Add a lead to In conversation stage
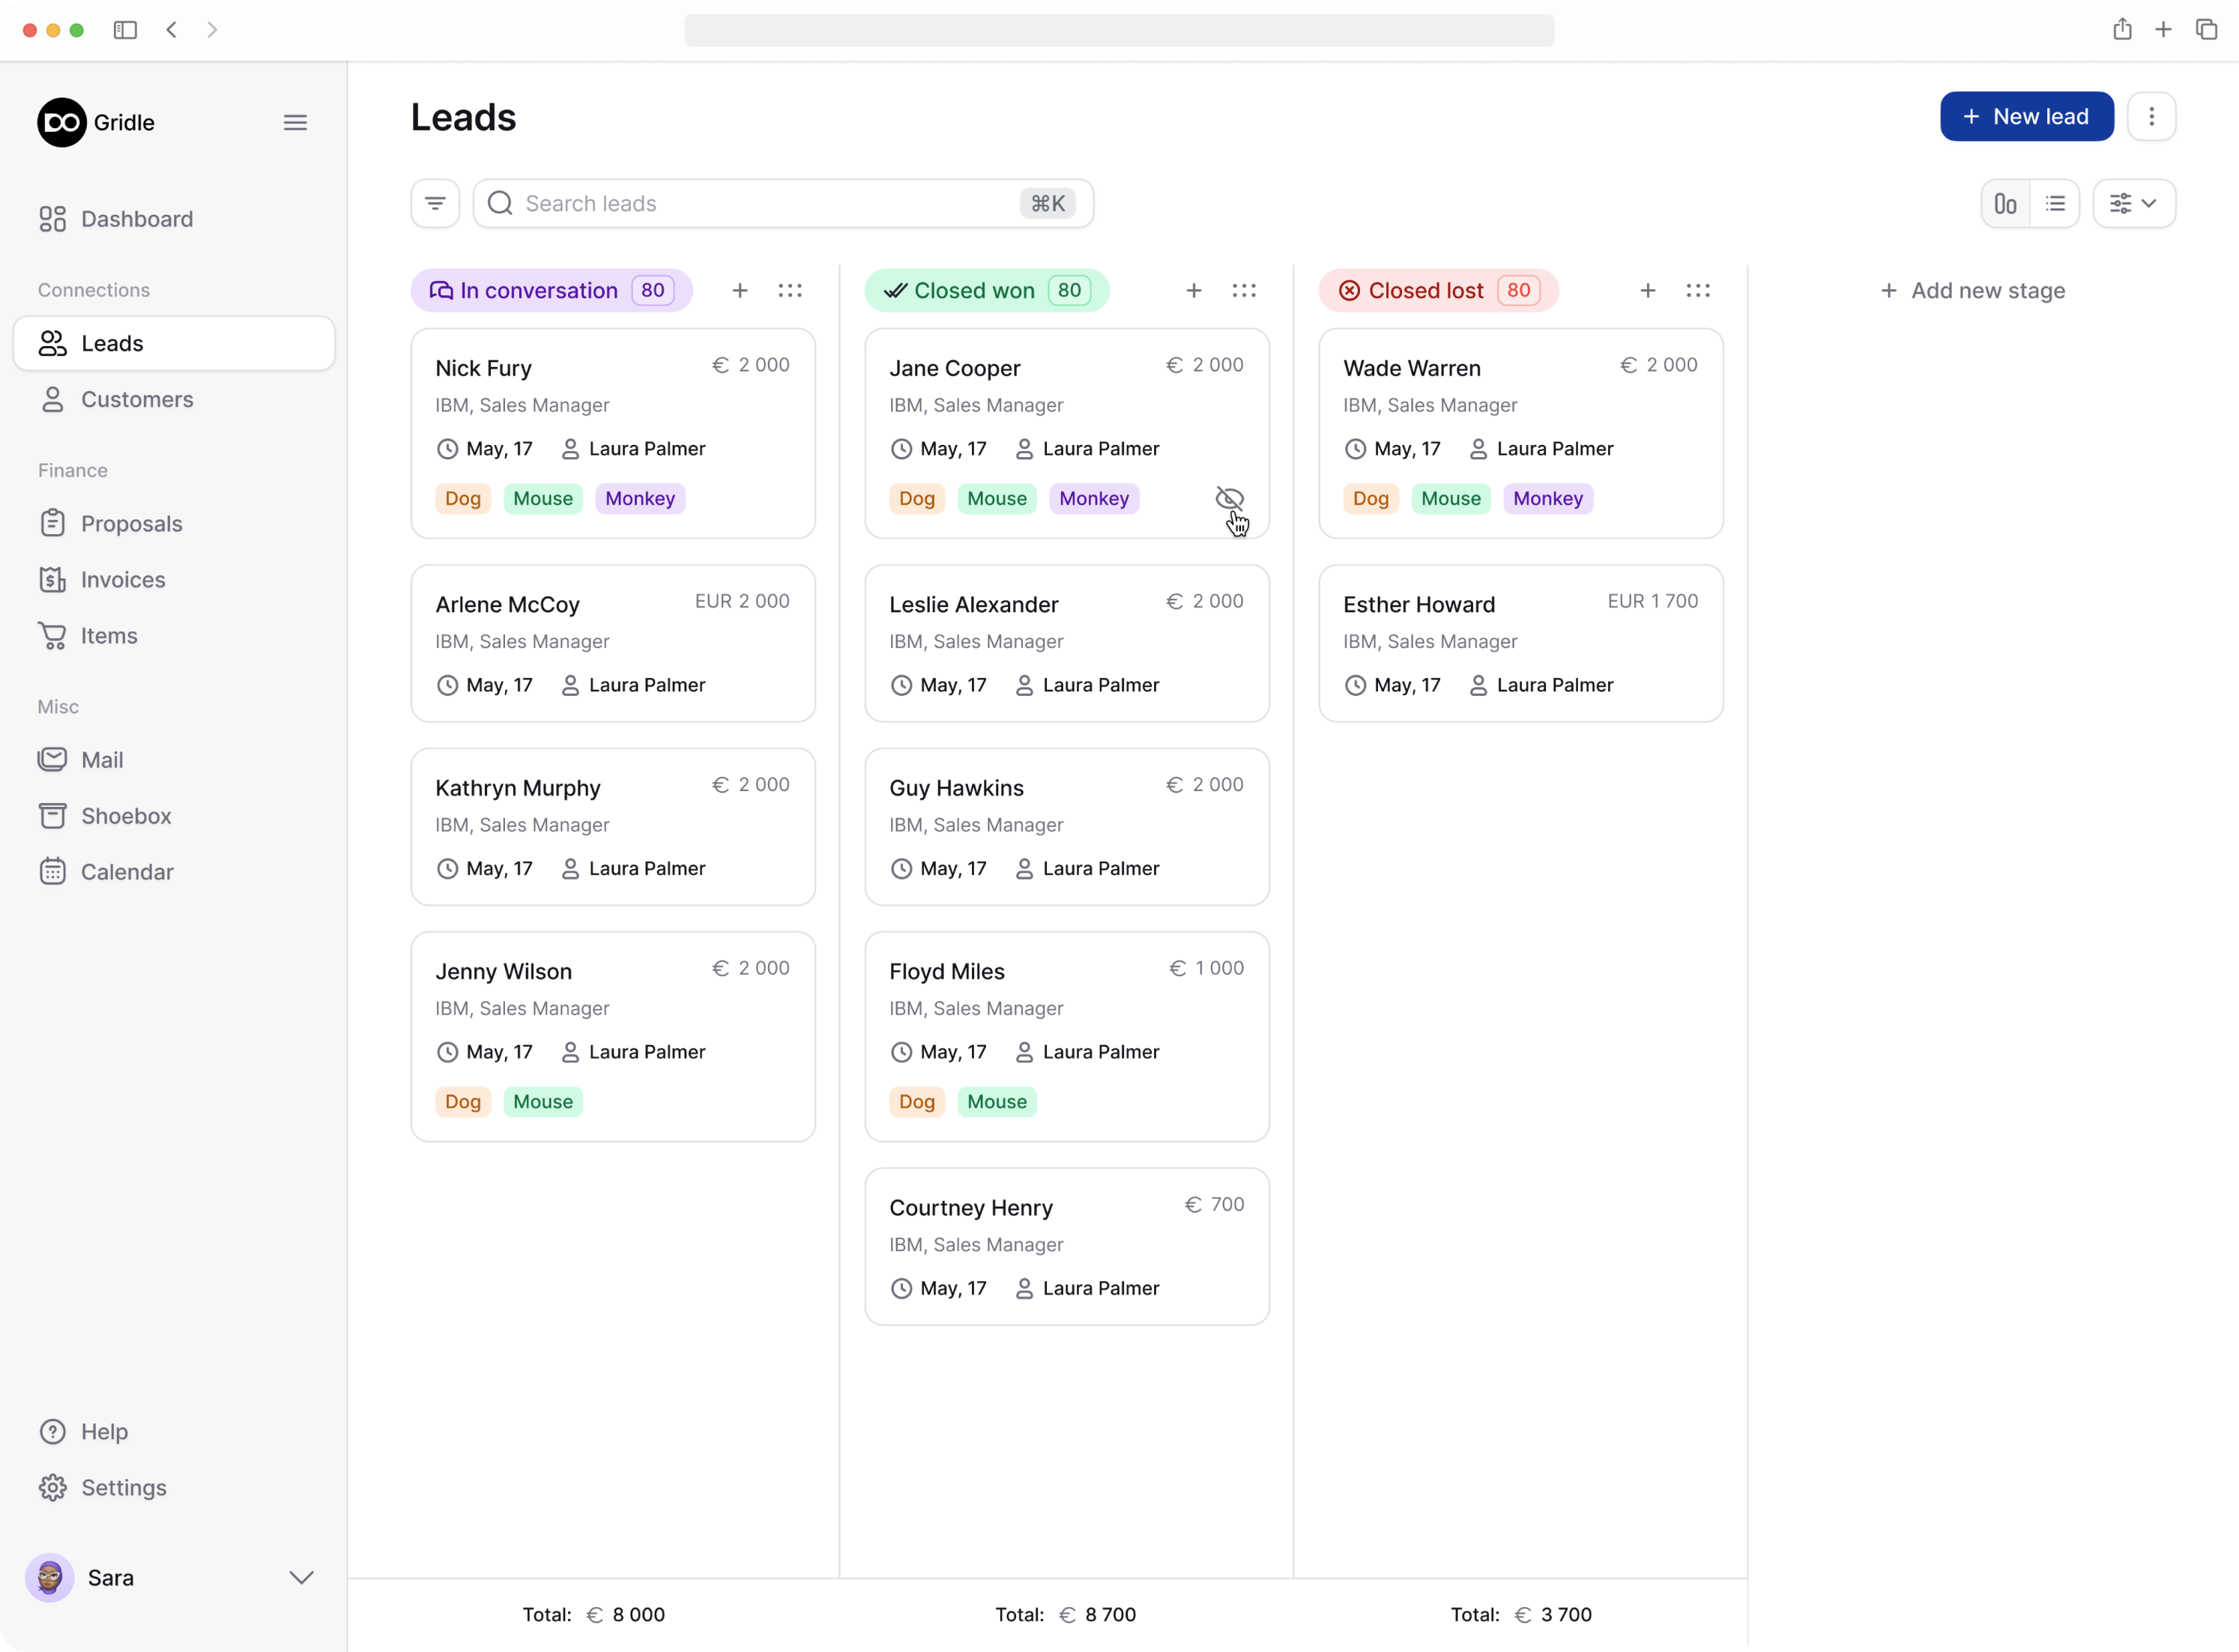Viewport: 2239px width, 1652px height. [x=740, y=290]
